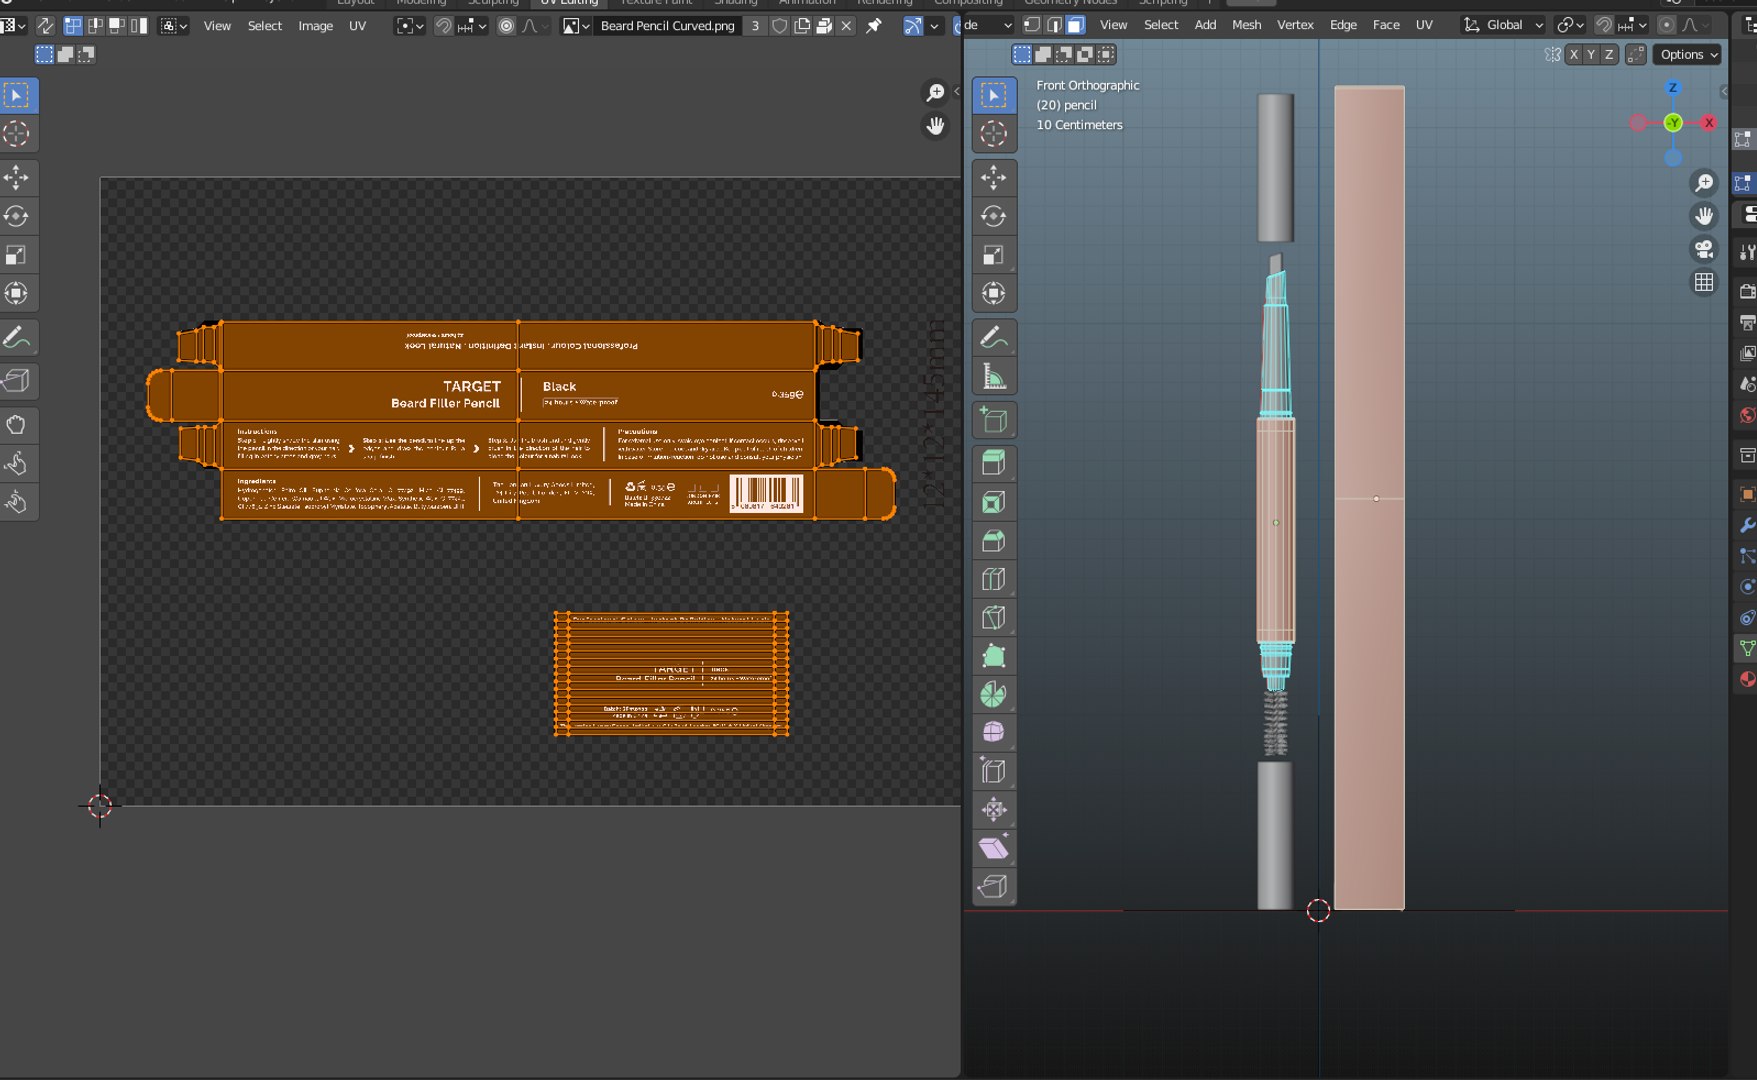Click the 3D viewport camera view icon
Image resolution: width=1757 pixels, height=1080 pixels.
coord(1704,249)
